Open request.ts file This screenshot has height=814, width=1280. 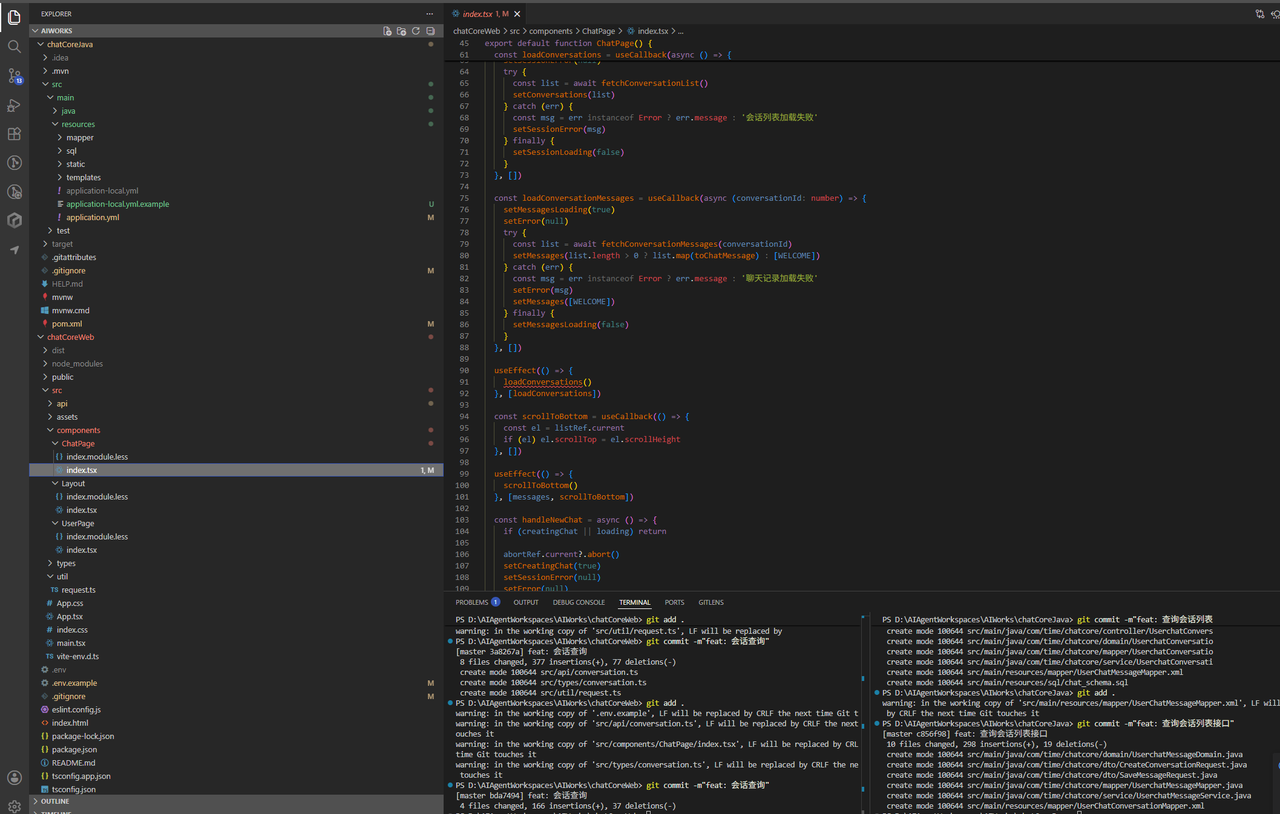tap(78, 590)
